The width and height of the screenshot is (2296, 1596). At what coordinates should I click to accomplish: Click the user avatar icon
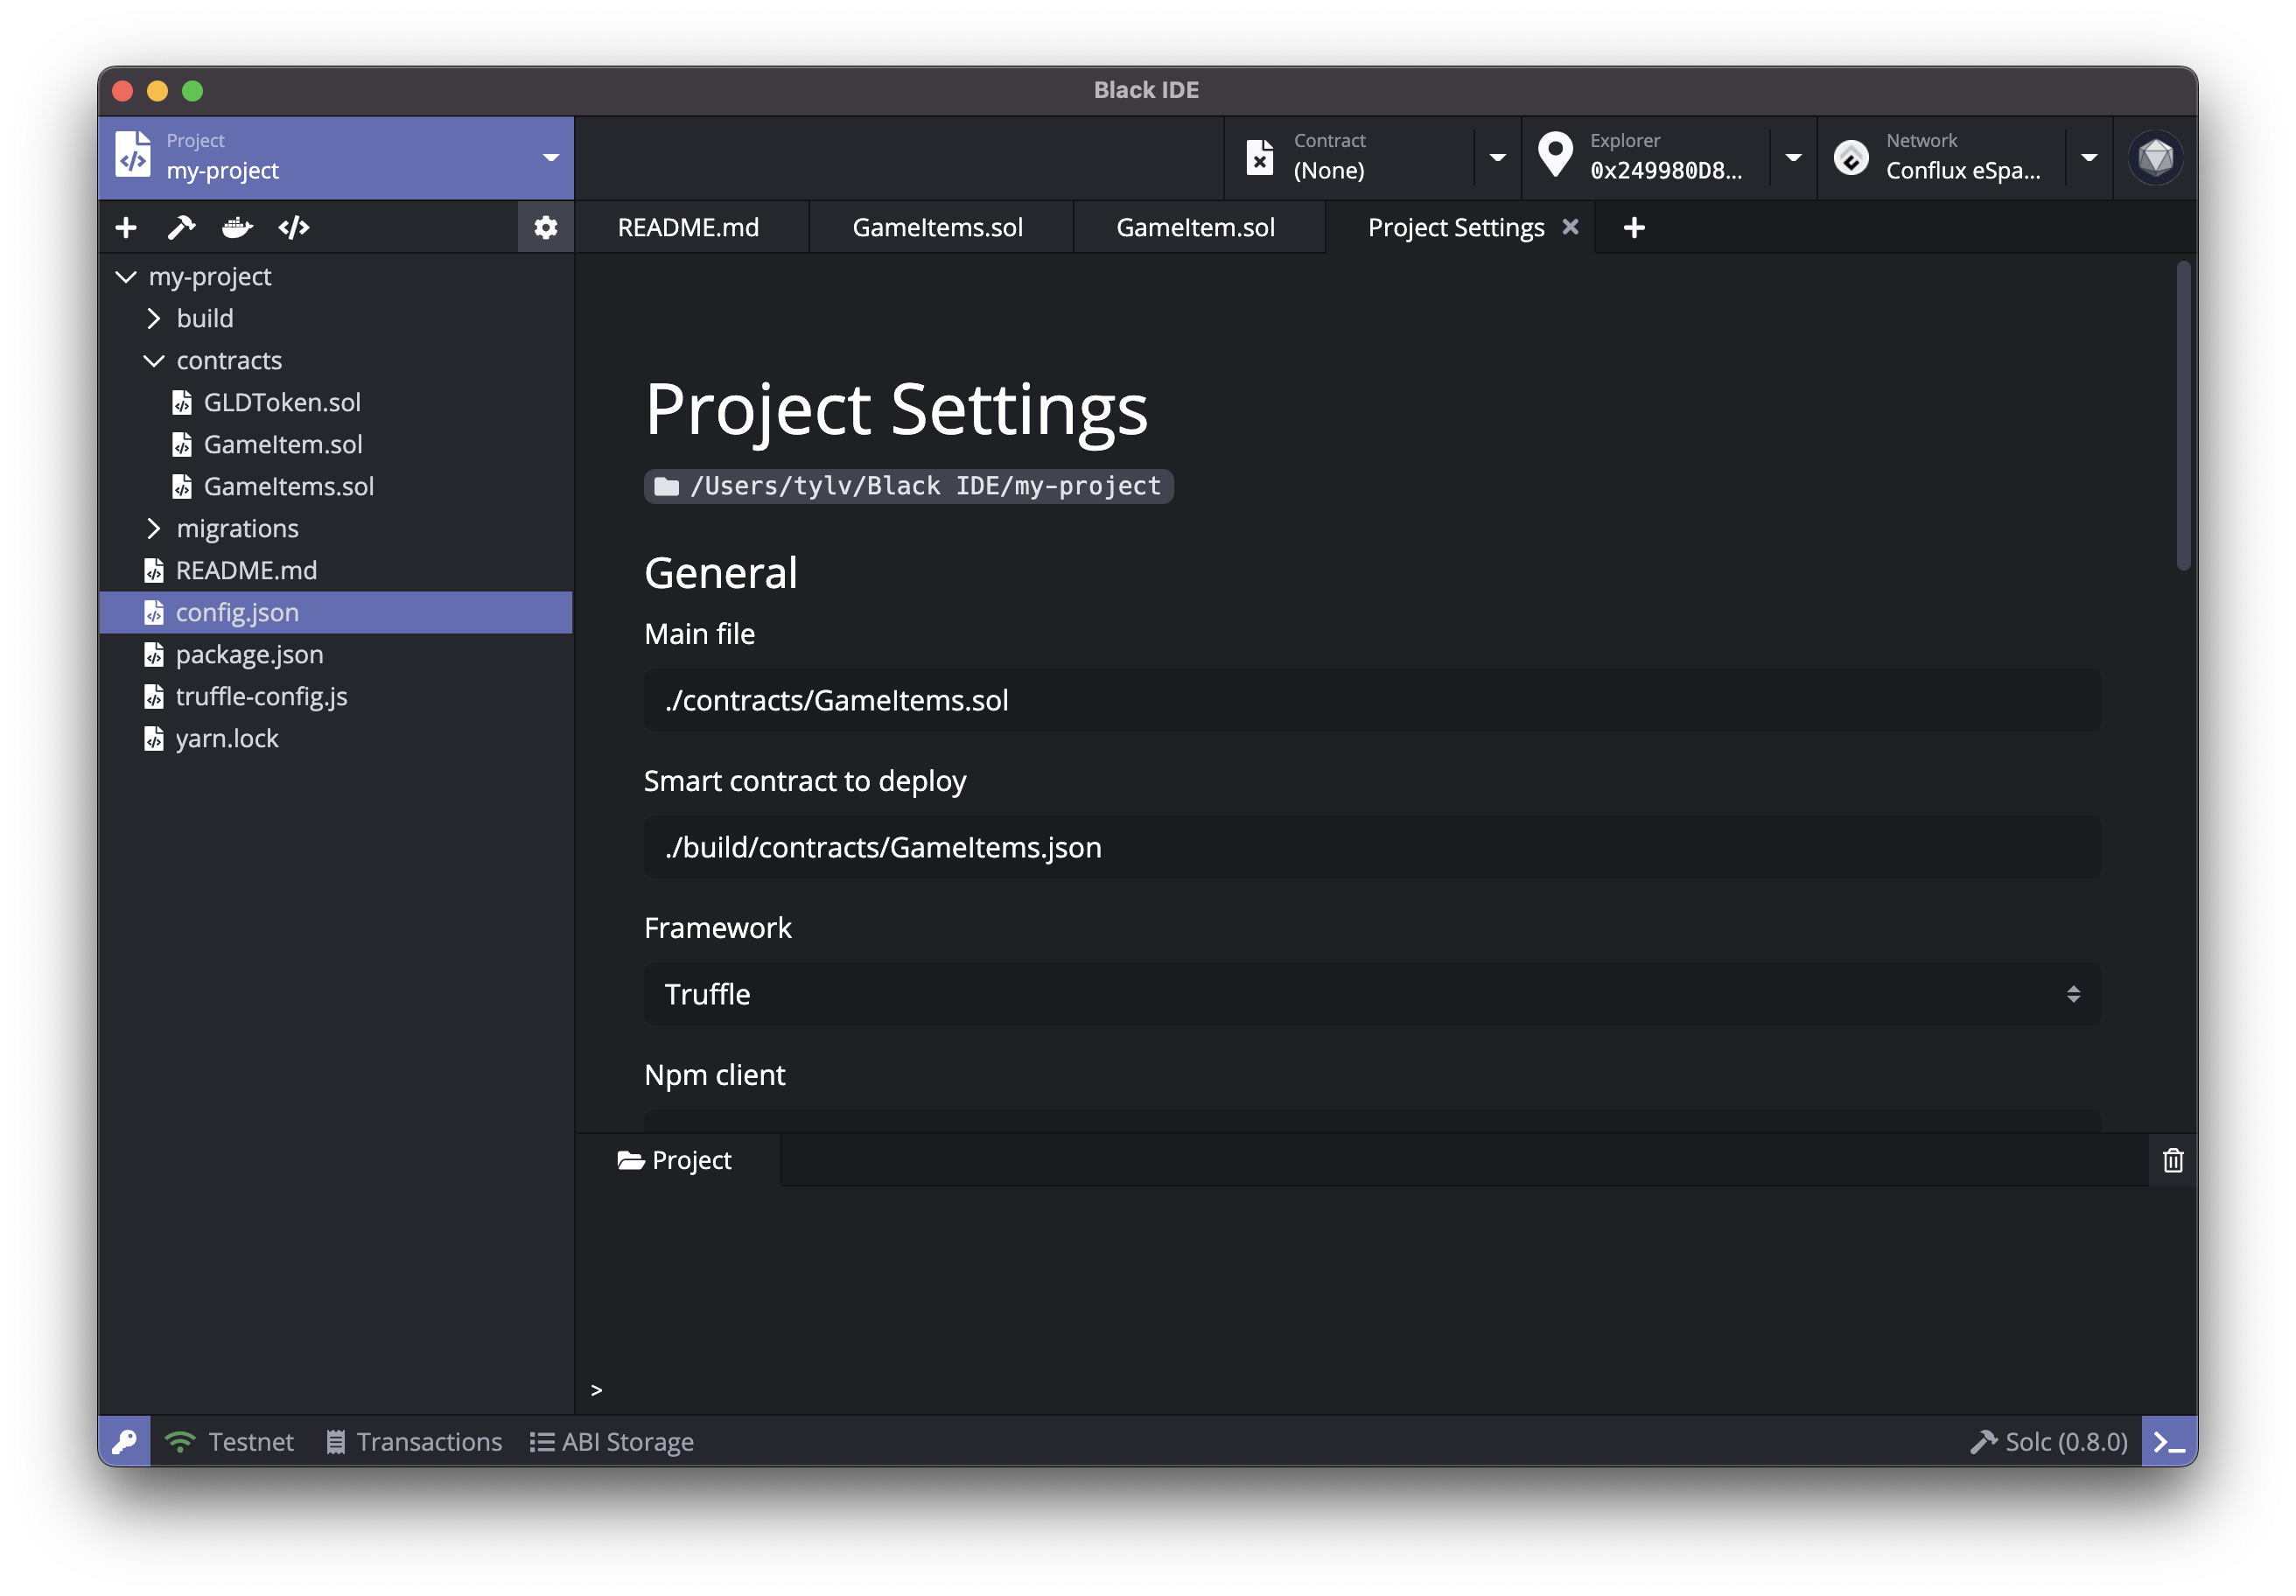tap(2155, 158)
